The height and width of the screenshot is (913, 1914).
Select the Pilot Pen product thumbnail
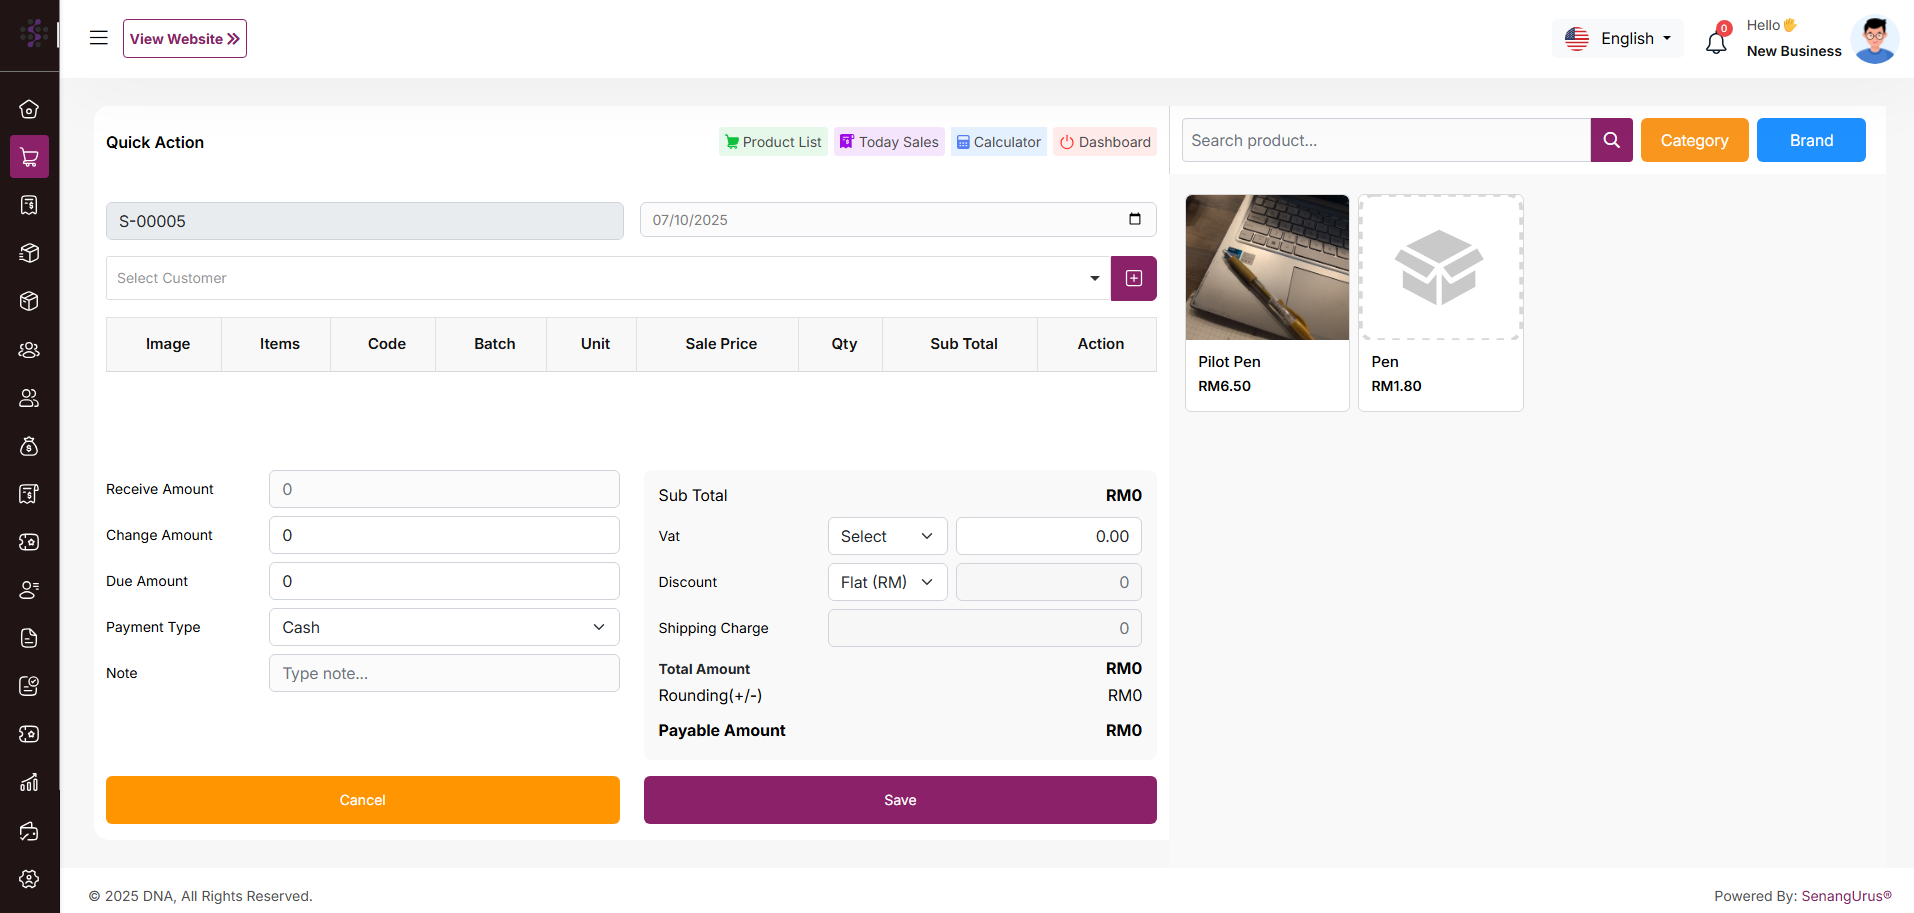(1267, 267)
